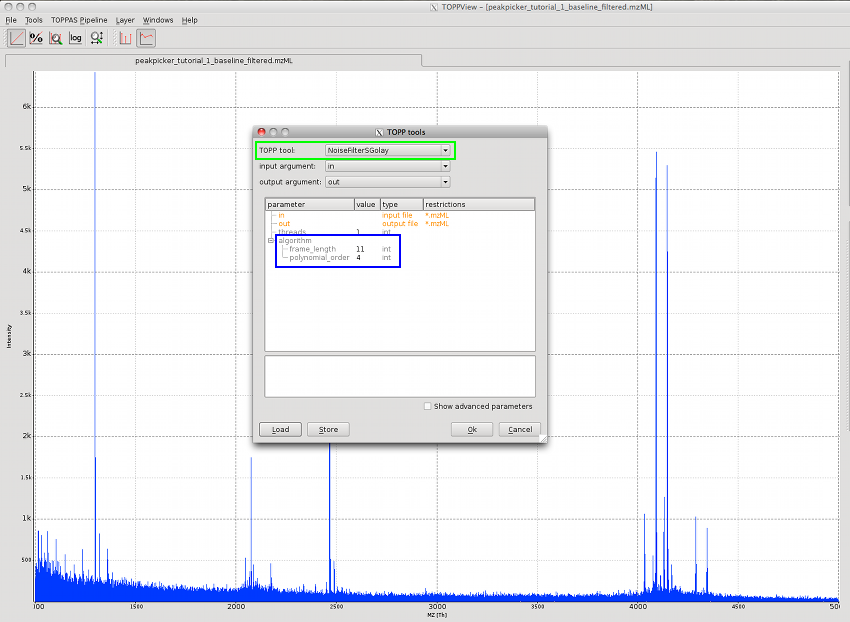This screenshot has width=850, height=622.
Task: Open the Tools menu
Action: [33, 19]
